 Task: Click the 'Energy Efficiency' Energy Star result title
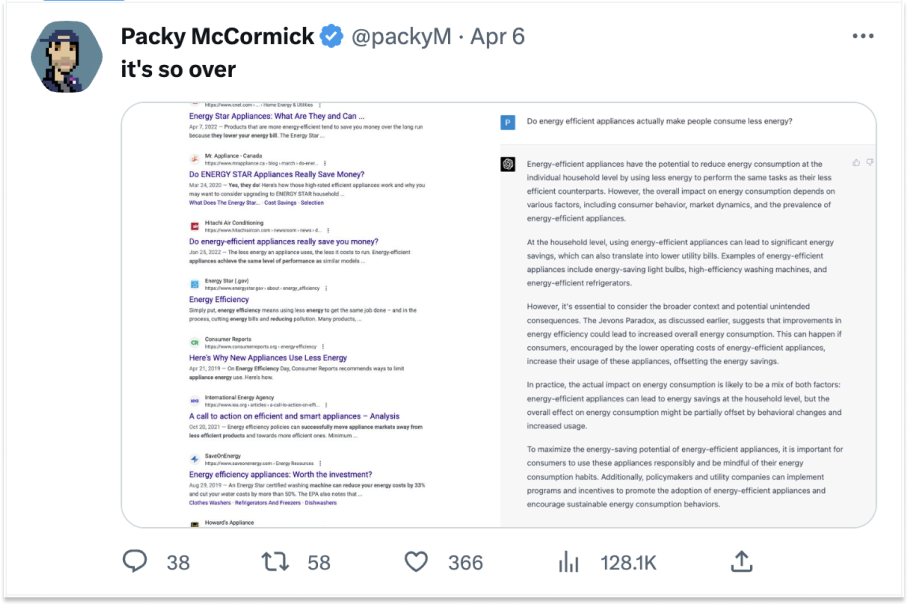click(218, 299)
